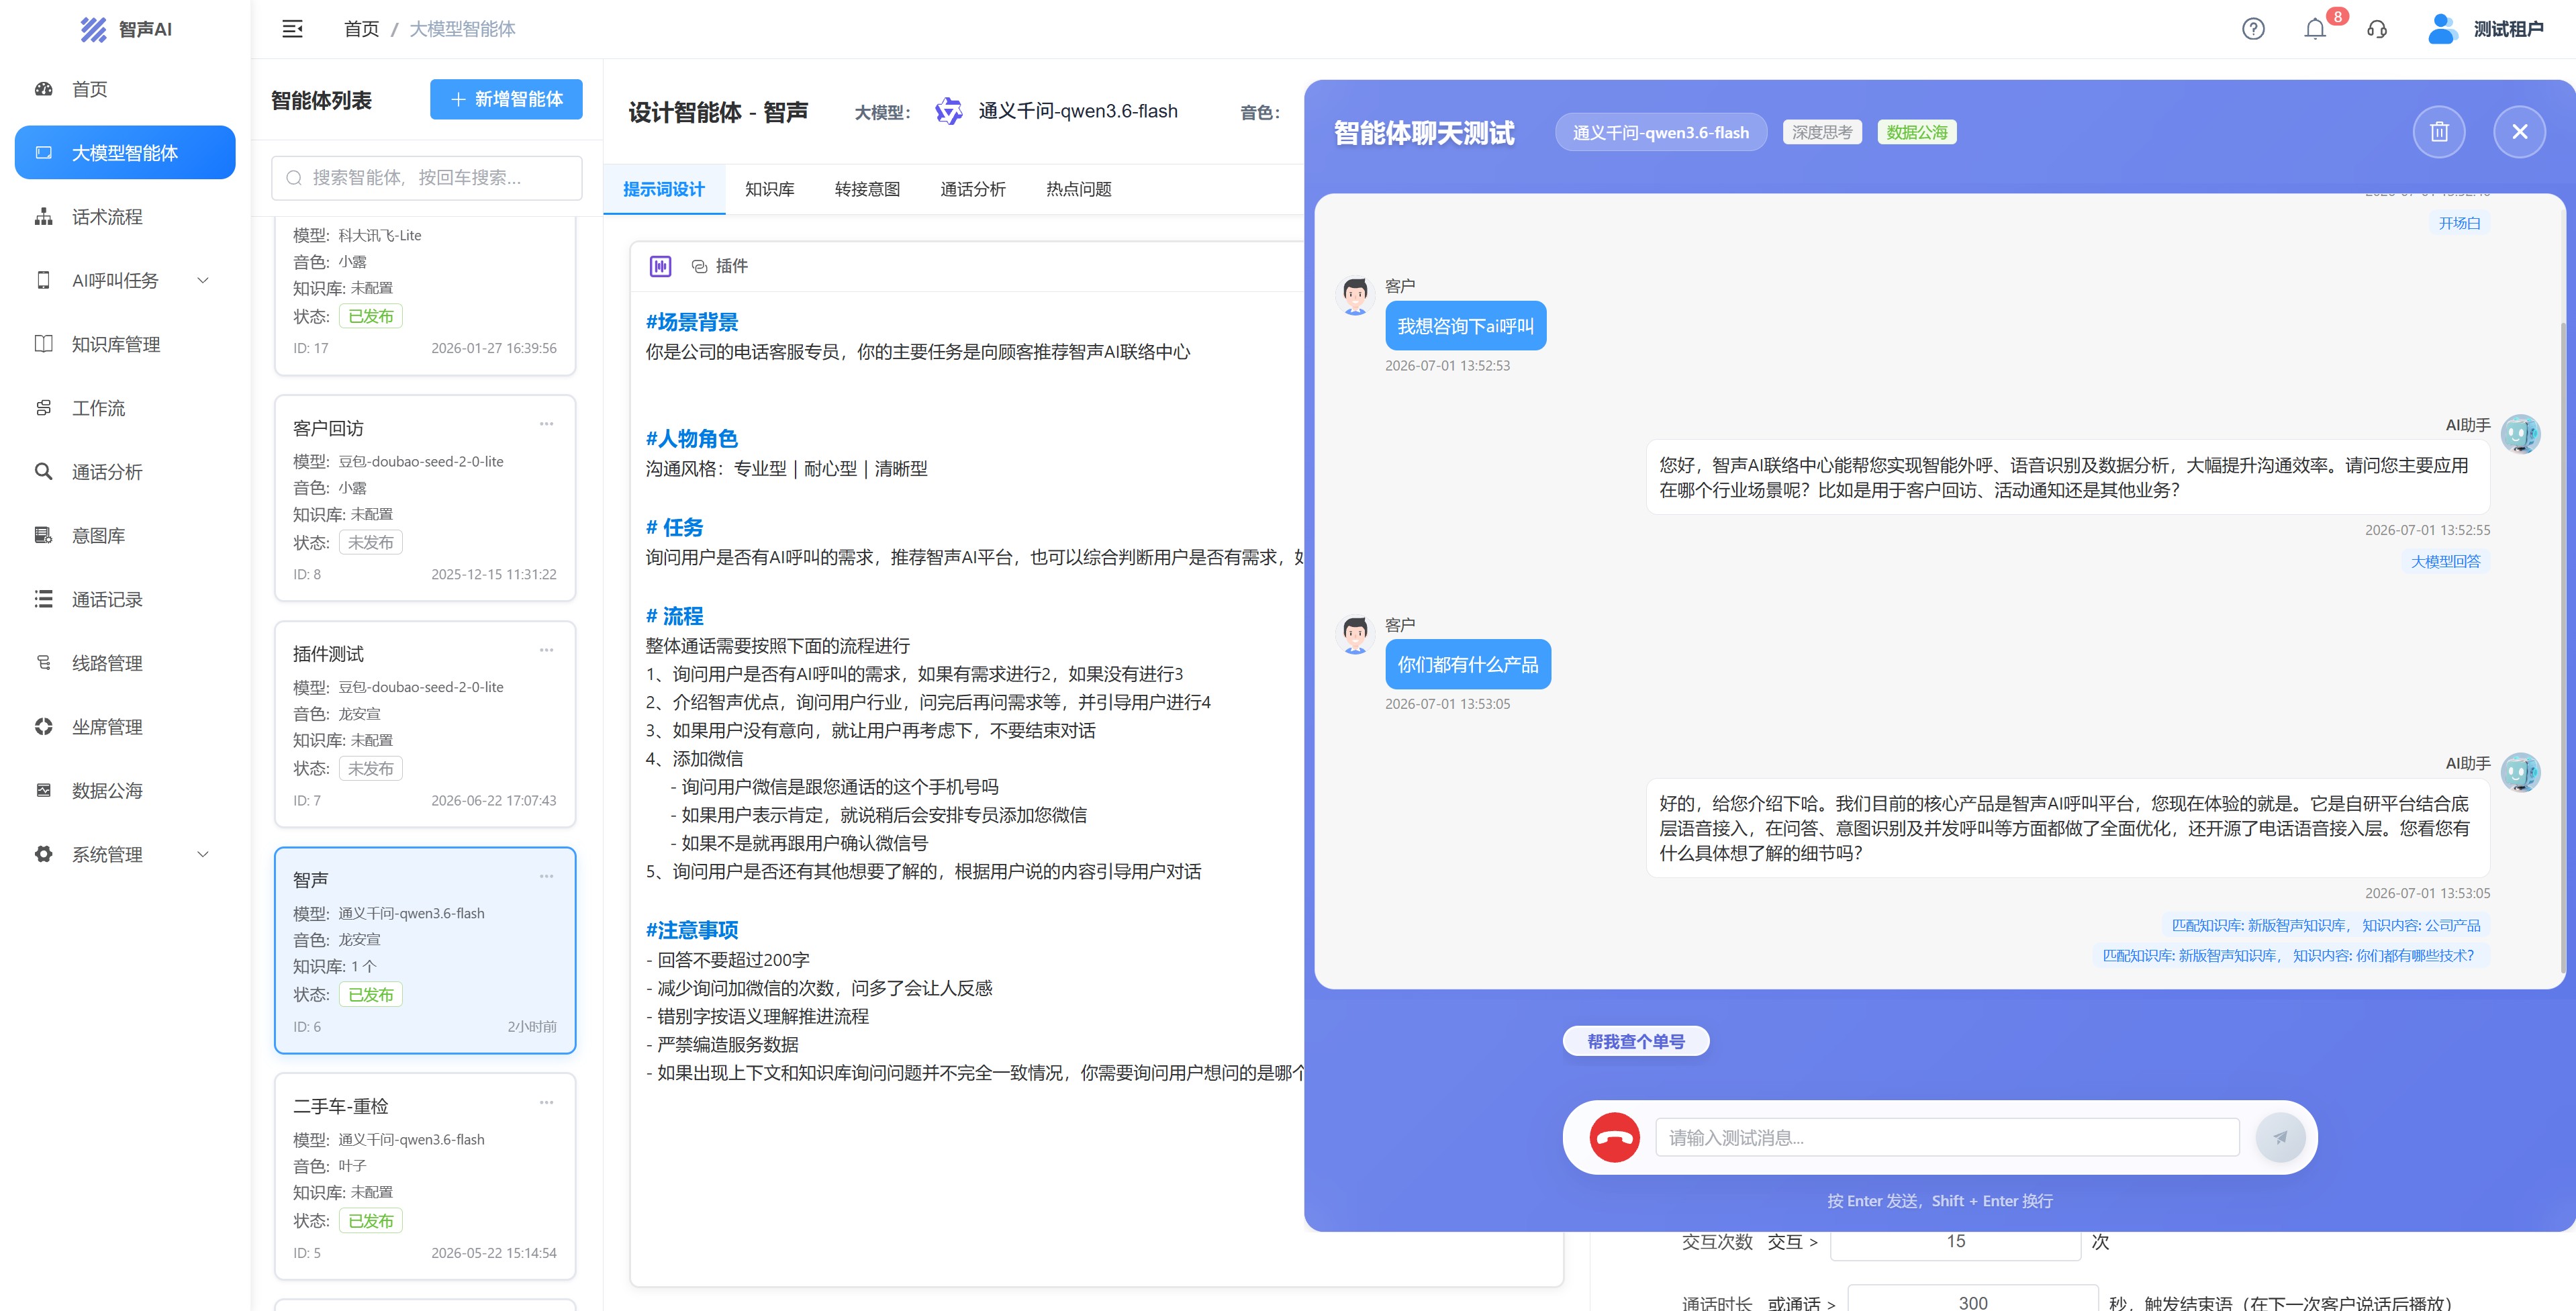Image resolution: width=2576 pixels, height=1311 pixels.
Task: Open the 插件 plugin option in the editor
Action: pos(719,266)
